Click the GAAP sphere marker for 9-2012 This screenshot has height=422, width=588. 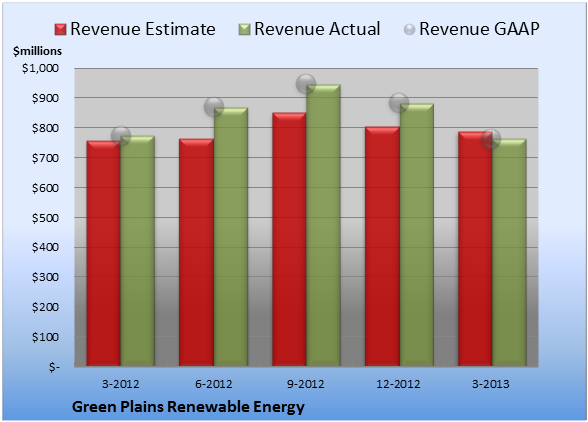click(x=306, y=84)
